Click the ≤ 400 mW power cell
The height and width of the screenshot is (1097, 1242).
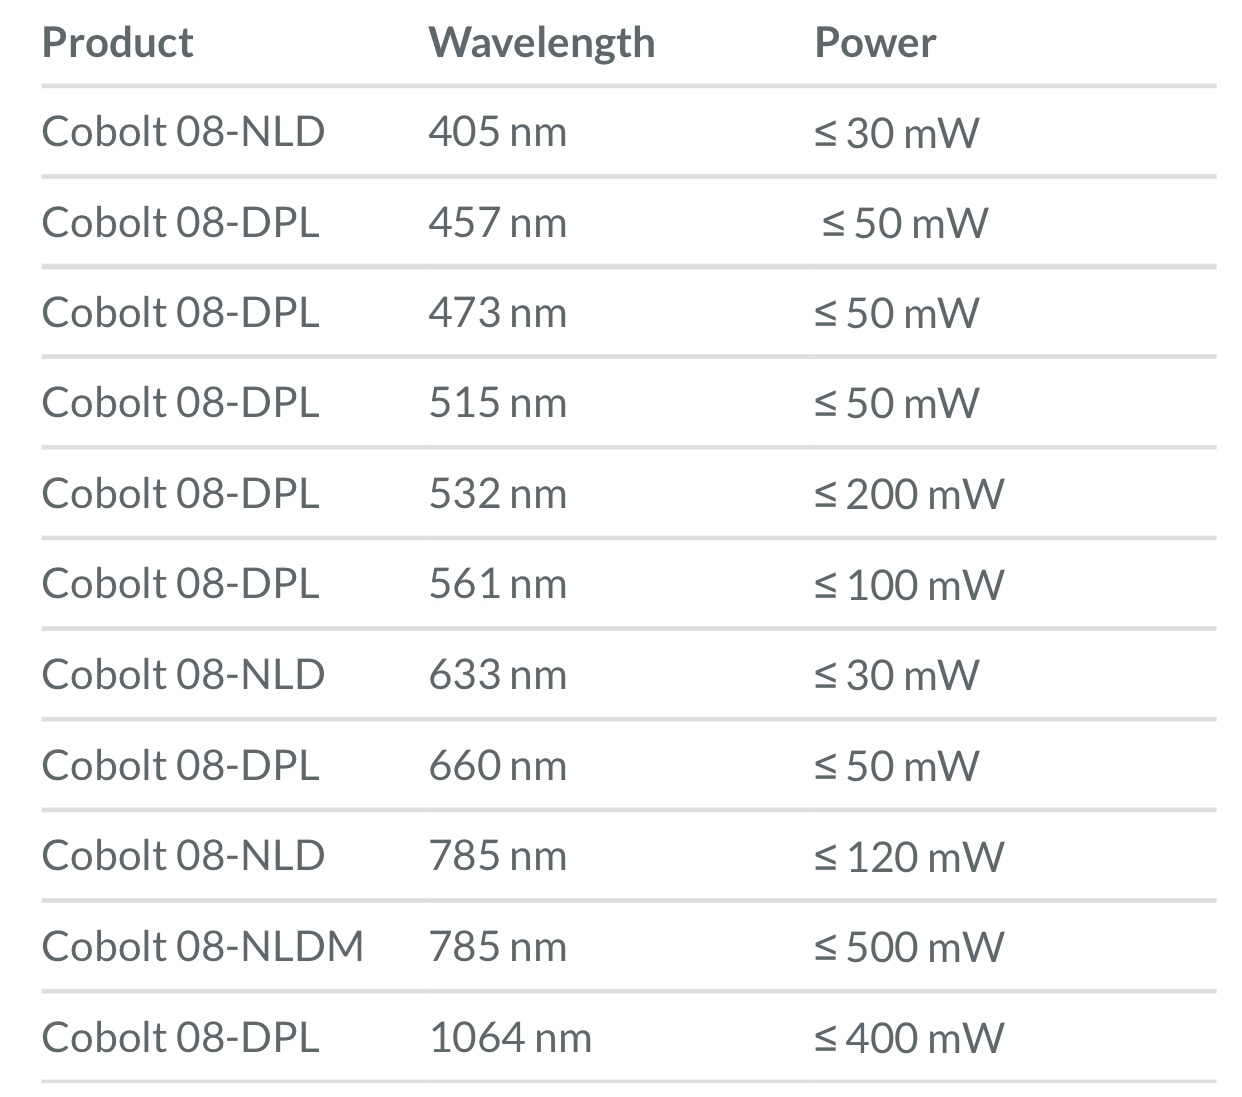[908, 1038]
